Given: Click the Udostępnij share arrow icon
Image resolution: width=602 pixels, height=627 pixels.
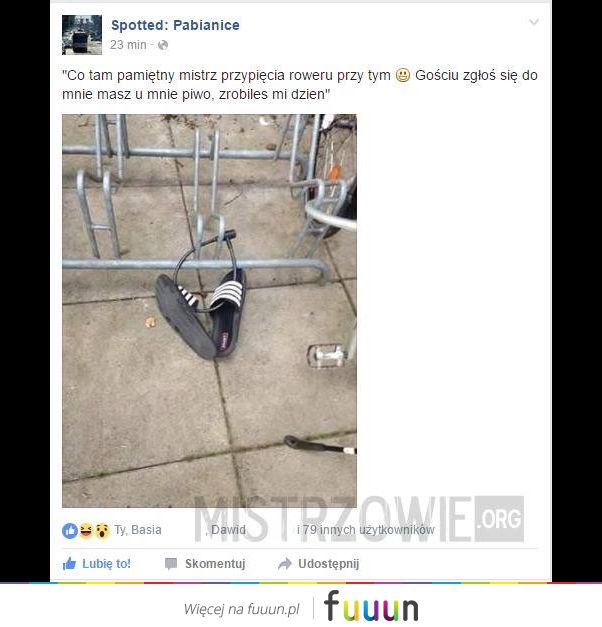Looking at the screenshot, I should 284,564.
